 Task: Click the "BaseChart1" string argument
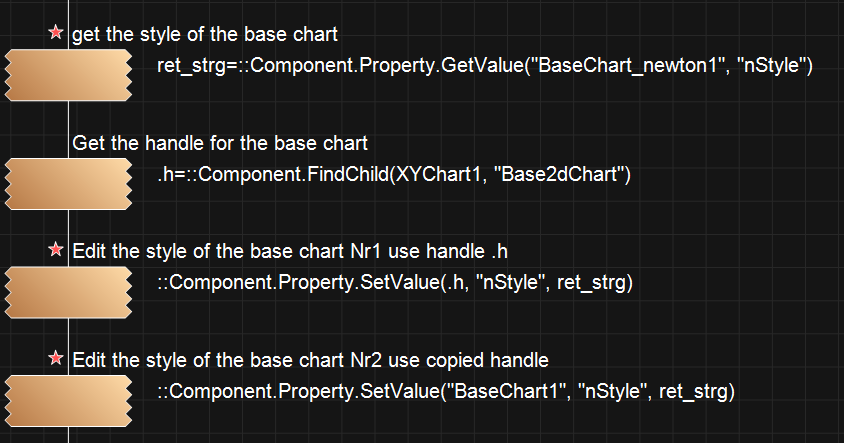click(x=505, y=392)
